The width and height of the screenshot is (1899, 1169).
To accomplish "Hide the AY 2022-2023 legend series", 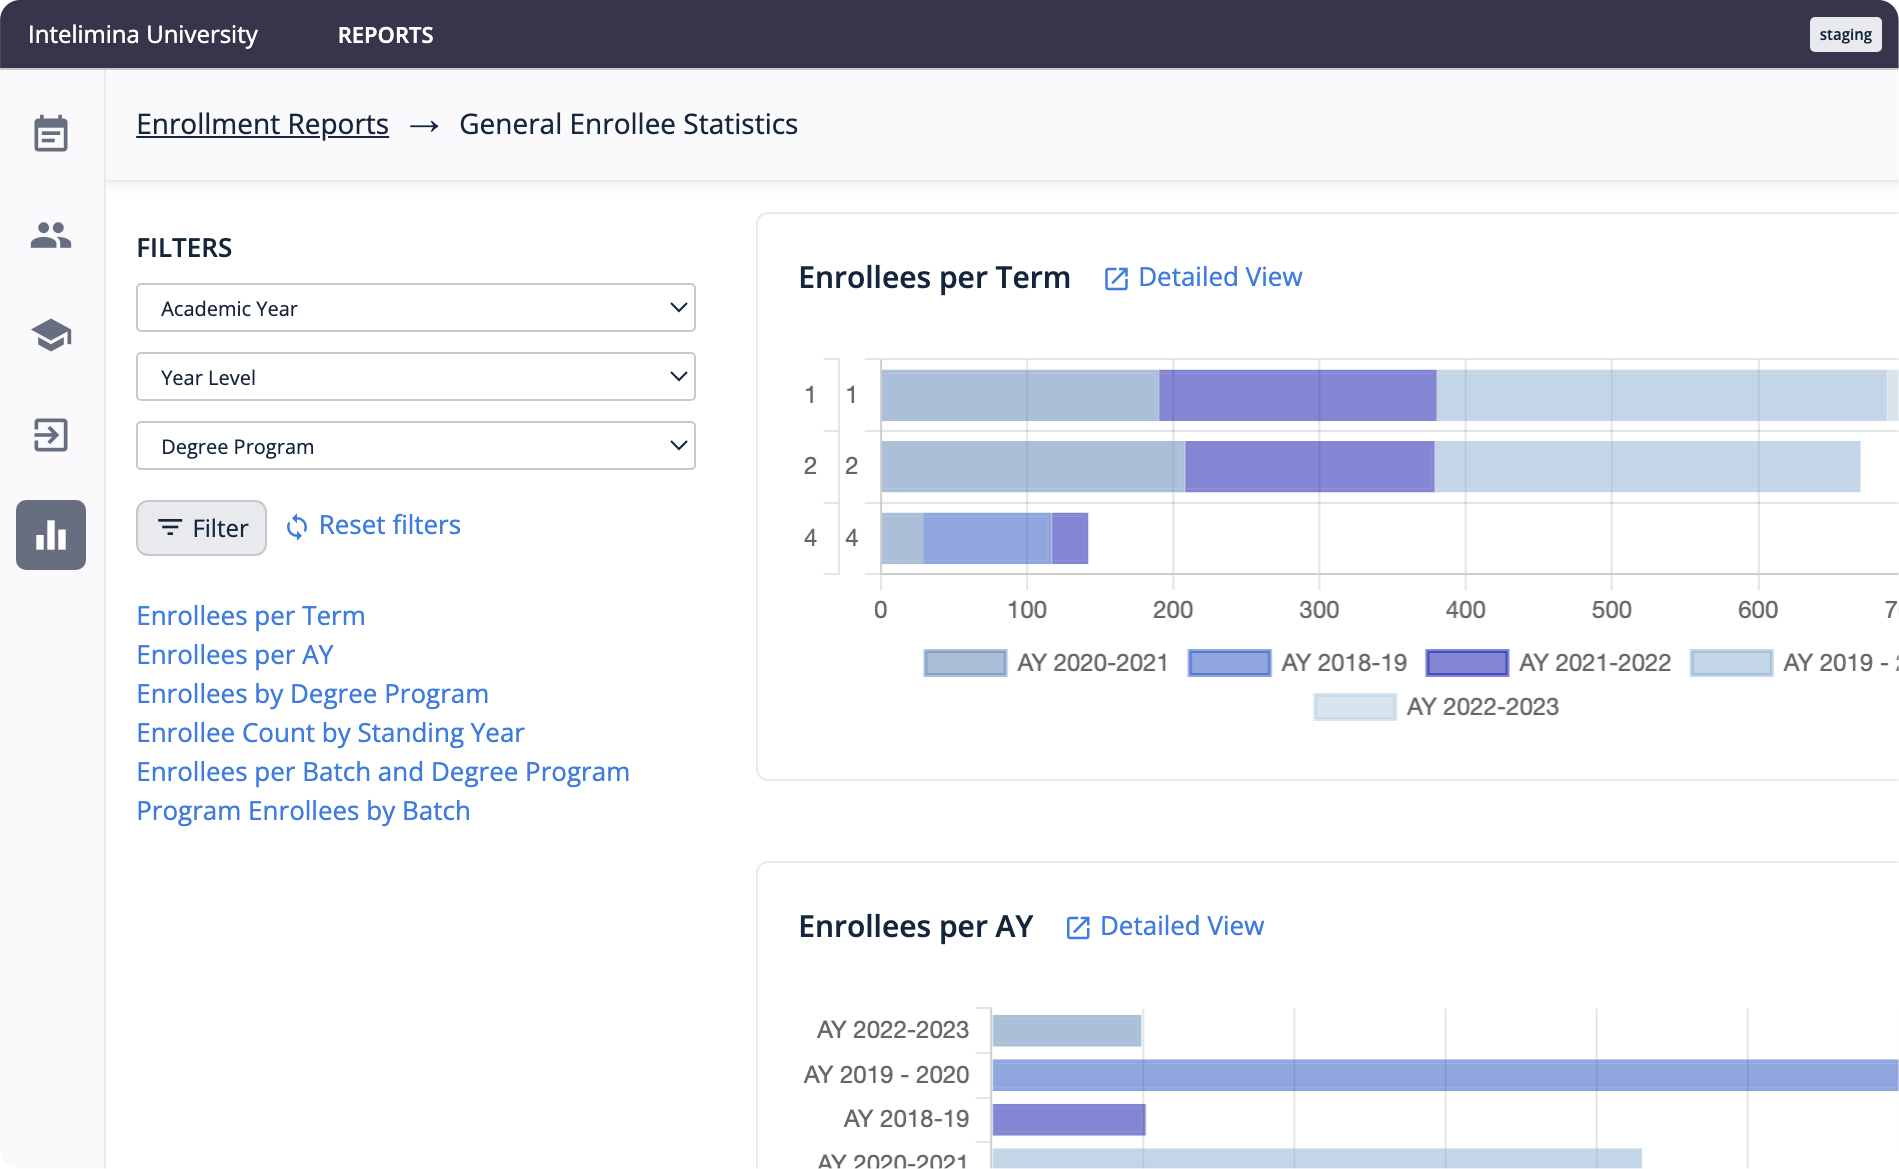I will point(1436,707).
